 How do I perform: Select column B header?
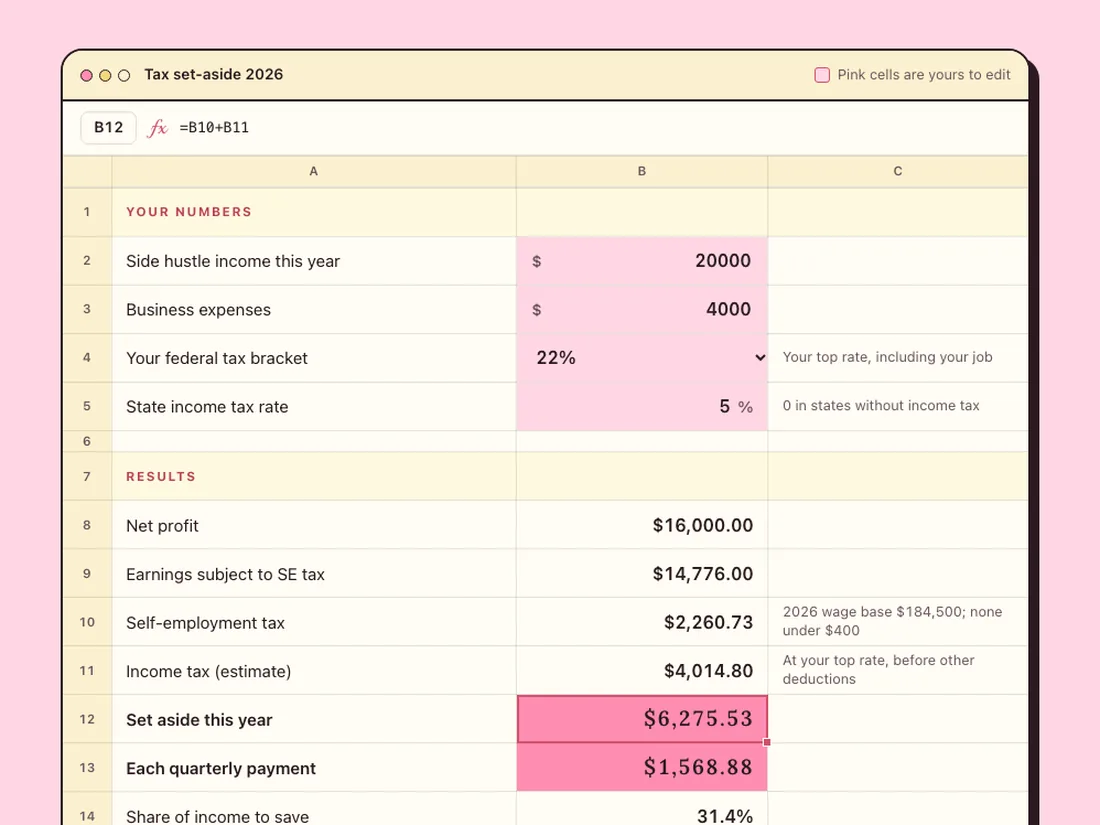pos(642,171)
